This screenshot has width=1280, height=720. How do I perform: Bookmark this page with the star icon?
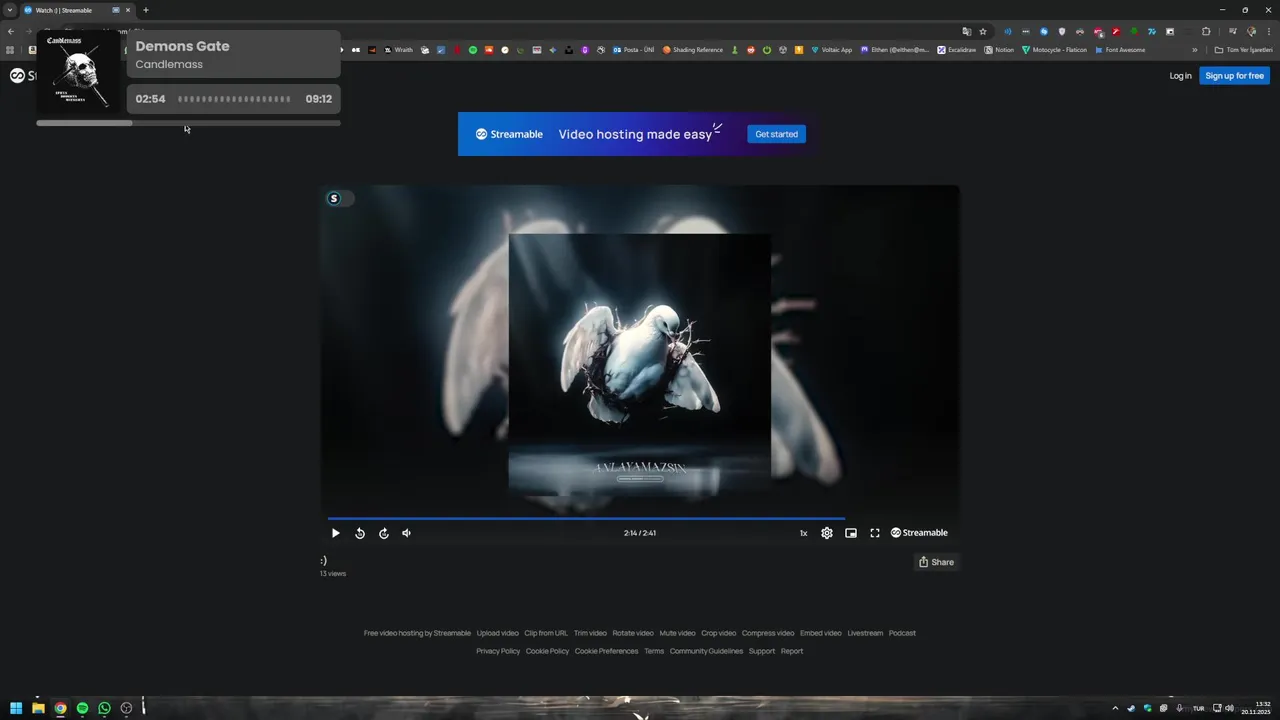[x=983, y=31]
